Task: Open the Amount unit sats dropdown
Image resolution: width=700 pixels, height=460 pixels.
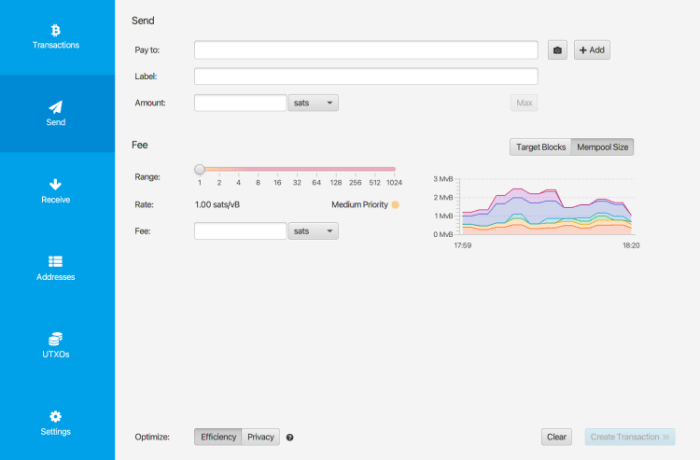Action: [x=313, y=103]
